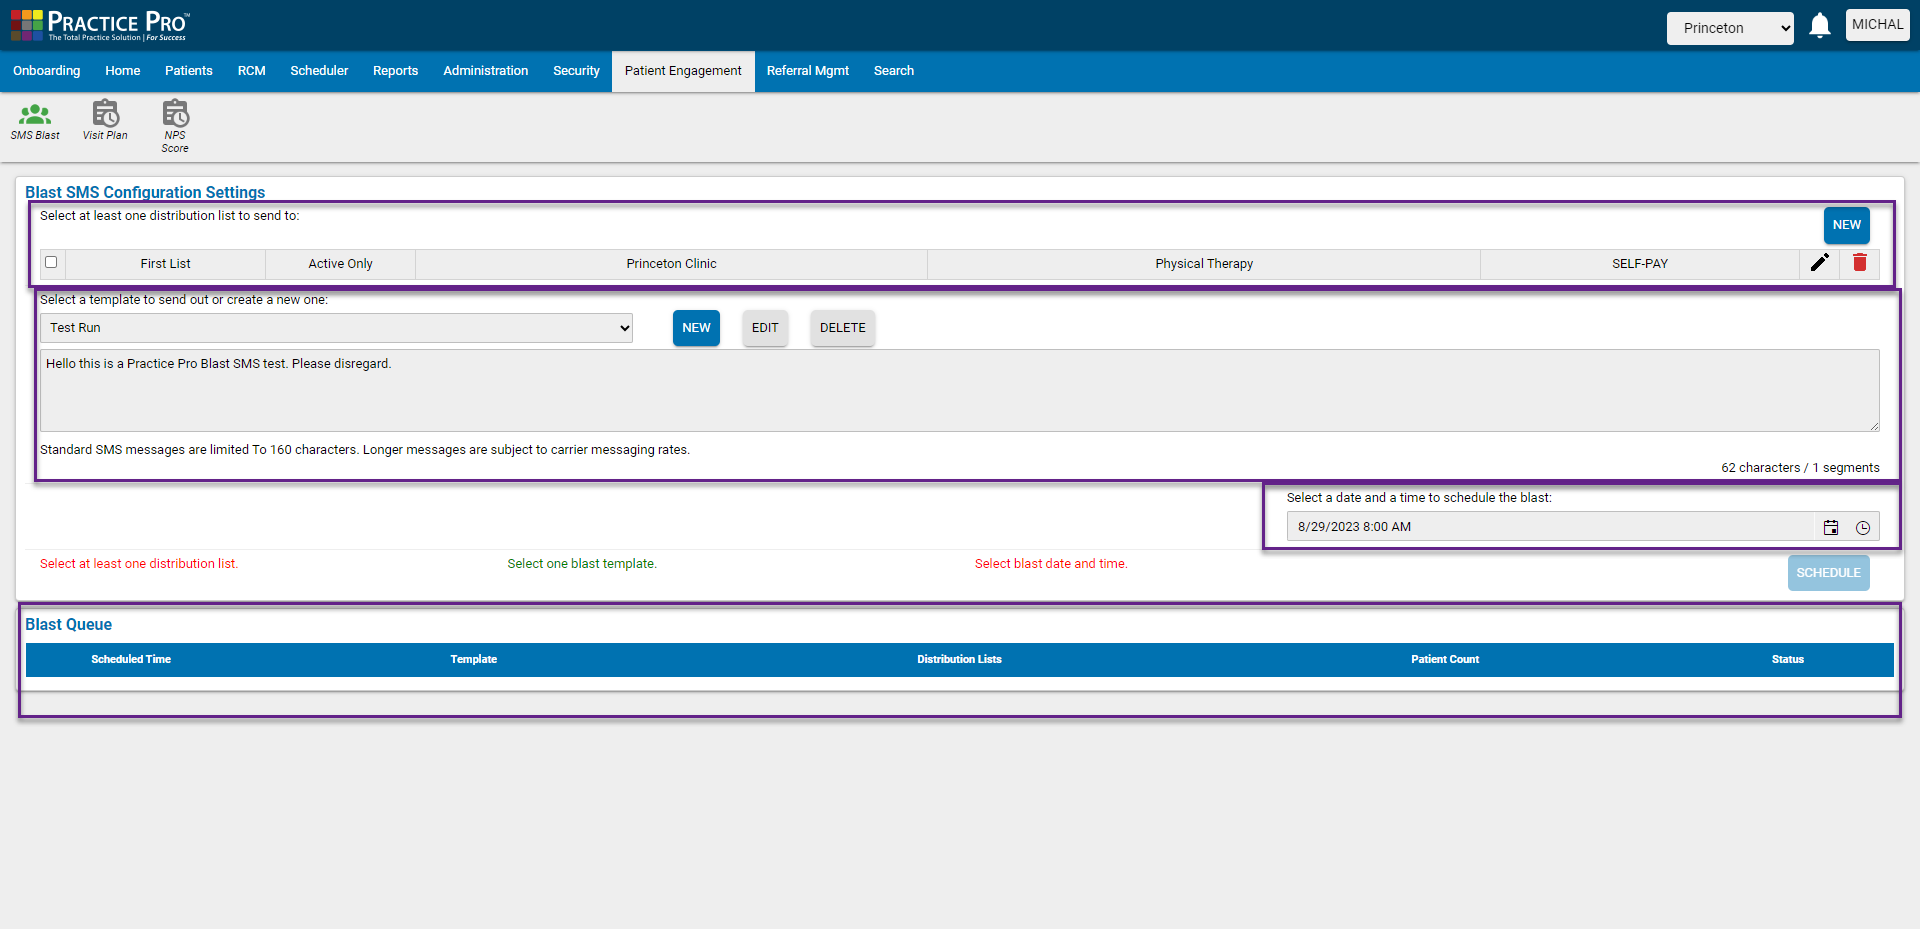Open the Test Run template dropdown
This screenshot has height=929, width=1920.
[x=336, y=327]
